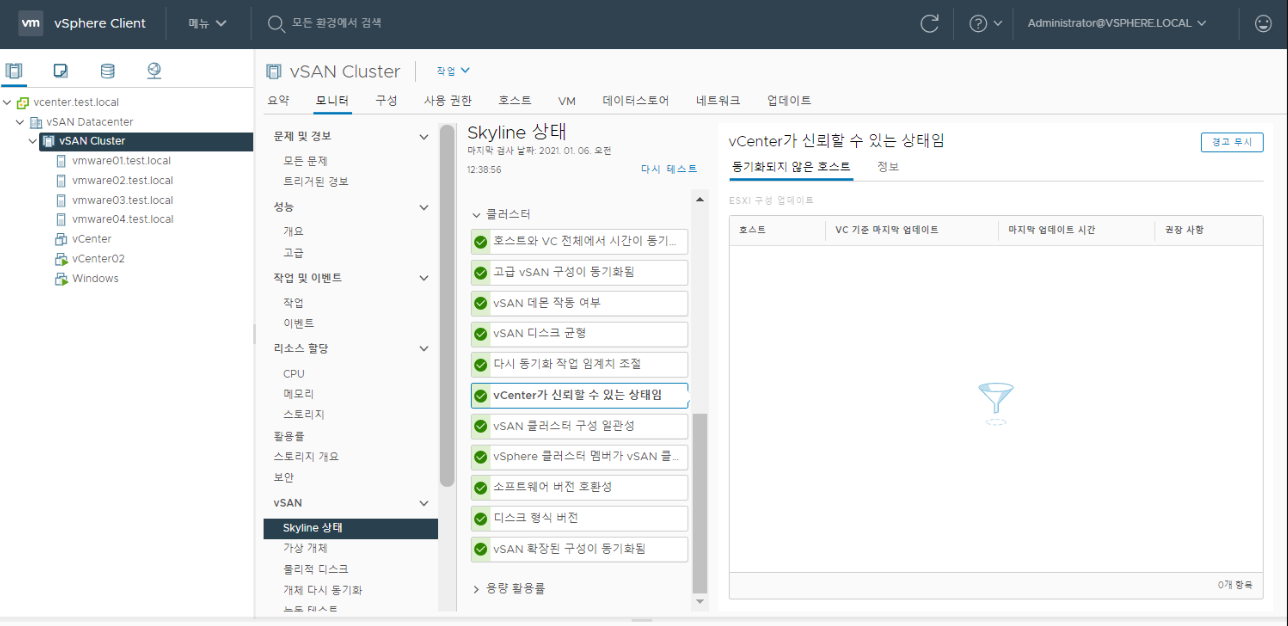Collapse 성능 section

424,207
